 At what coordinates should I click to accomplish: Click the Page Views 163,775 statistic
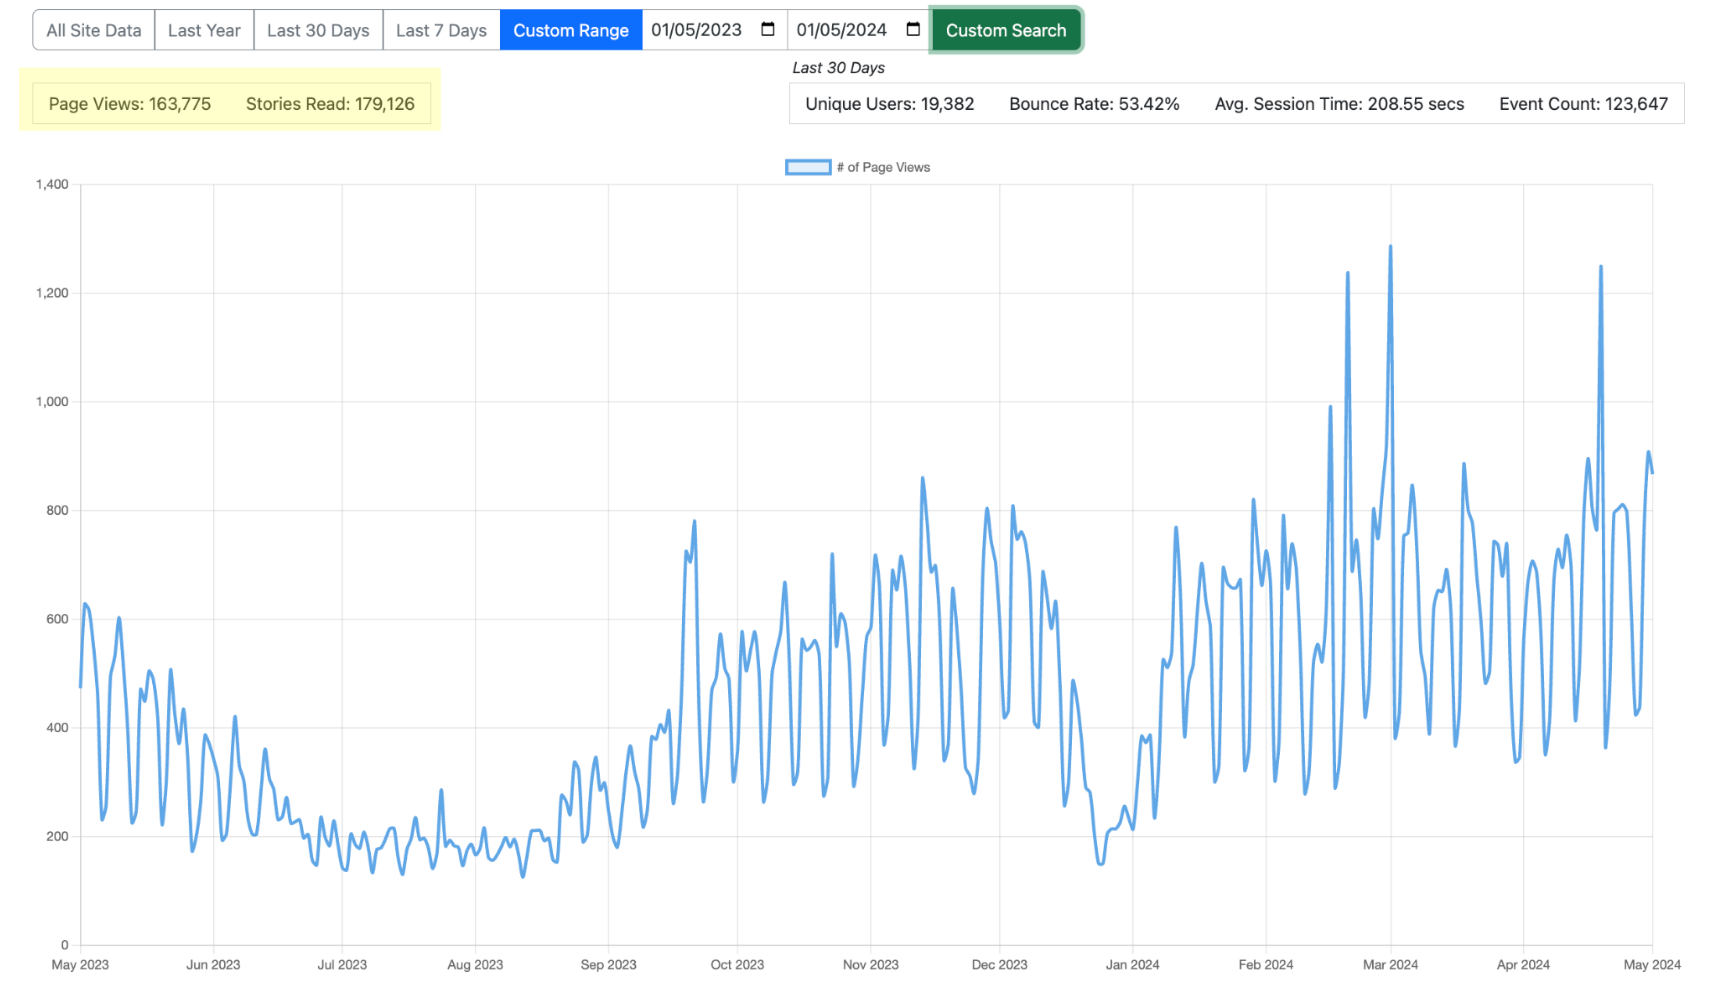coord(130,104)
